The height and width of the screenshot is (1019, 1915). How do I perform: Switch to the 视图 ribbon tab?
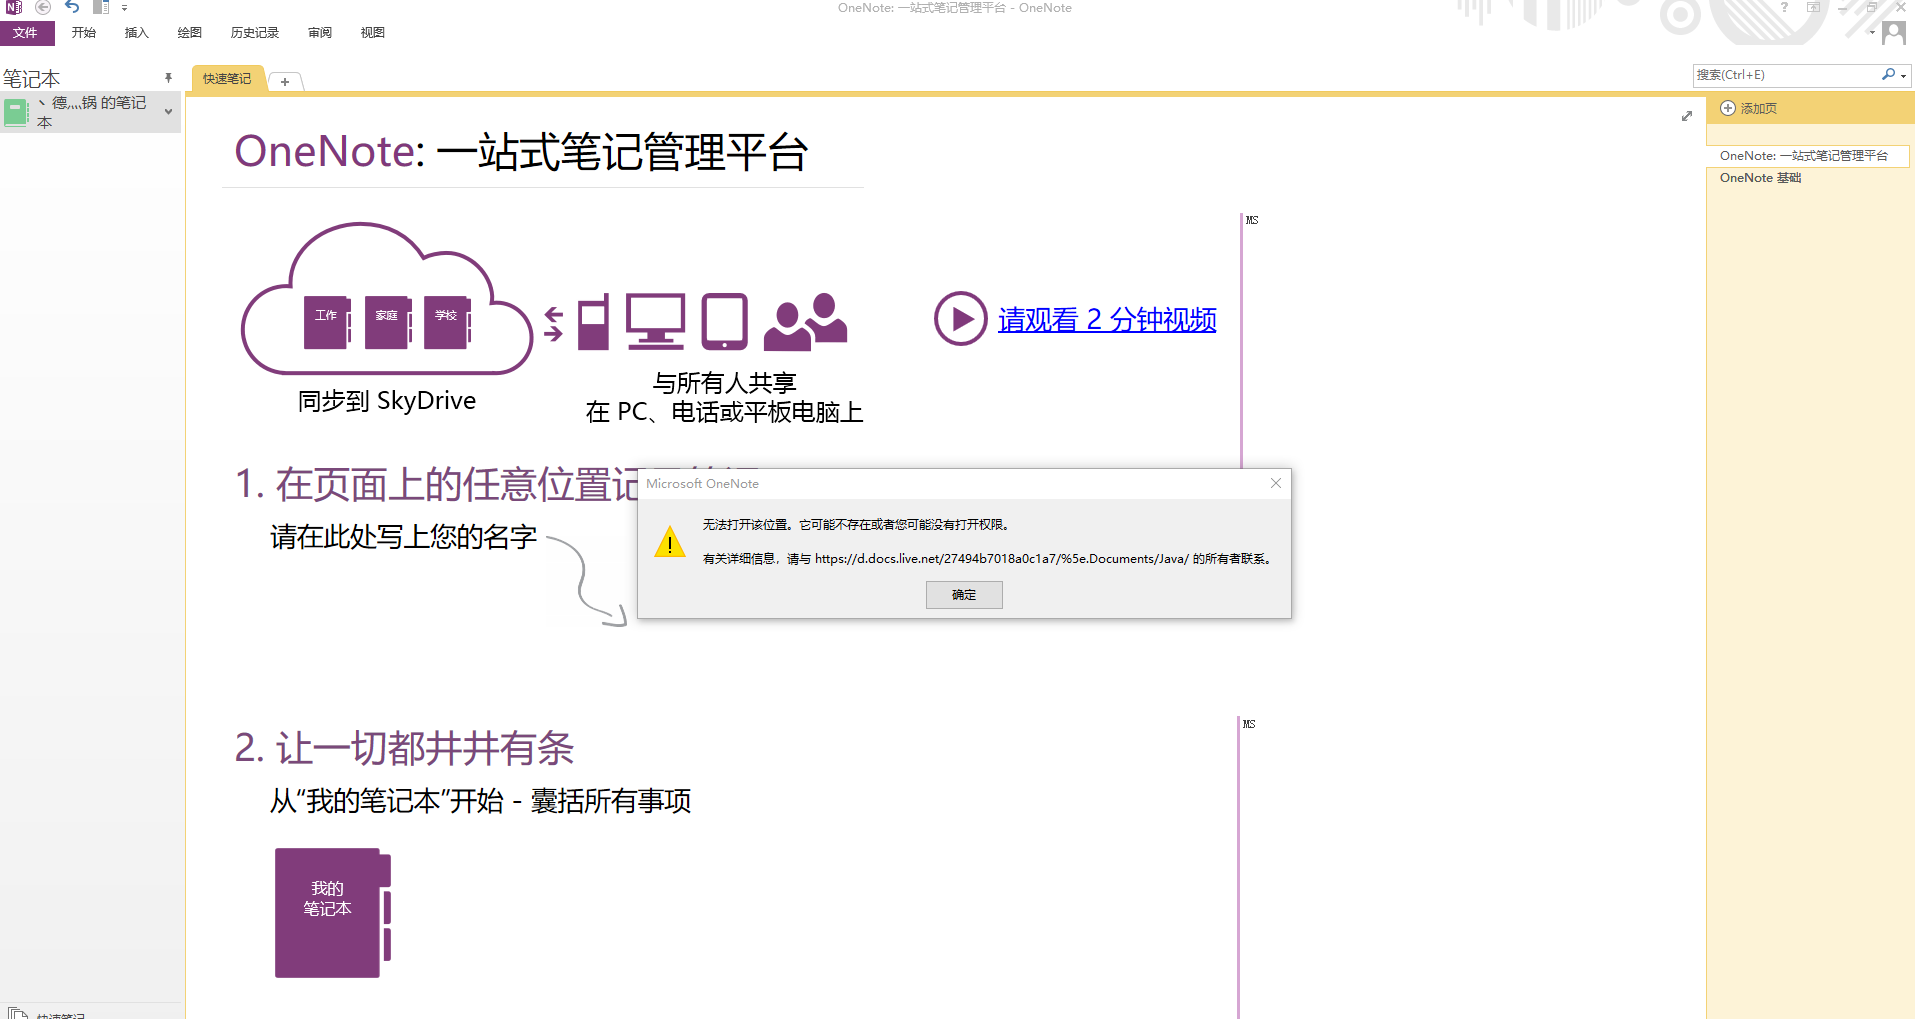pos(373,33)
